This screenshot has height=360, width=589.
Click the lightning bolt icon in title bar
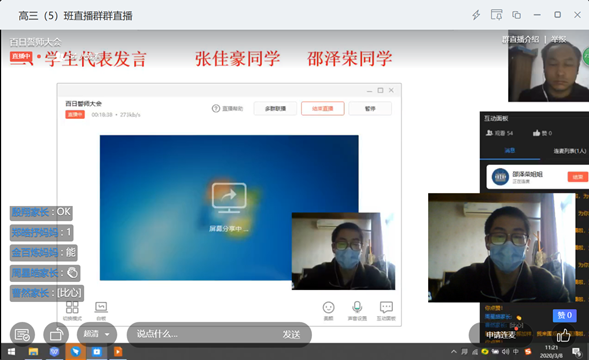tap(476, 15)
